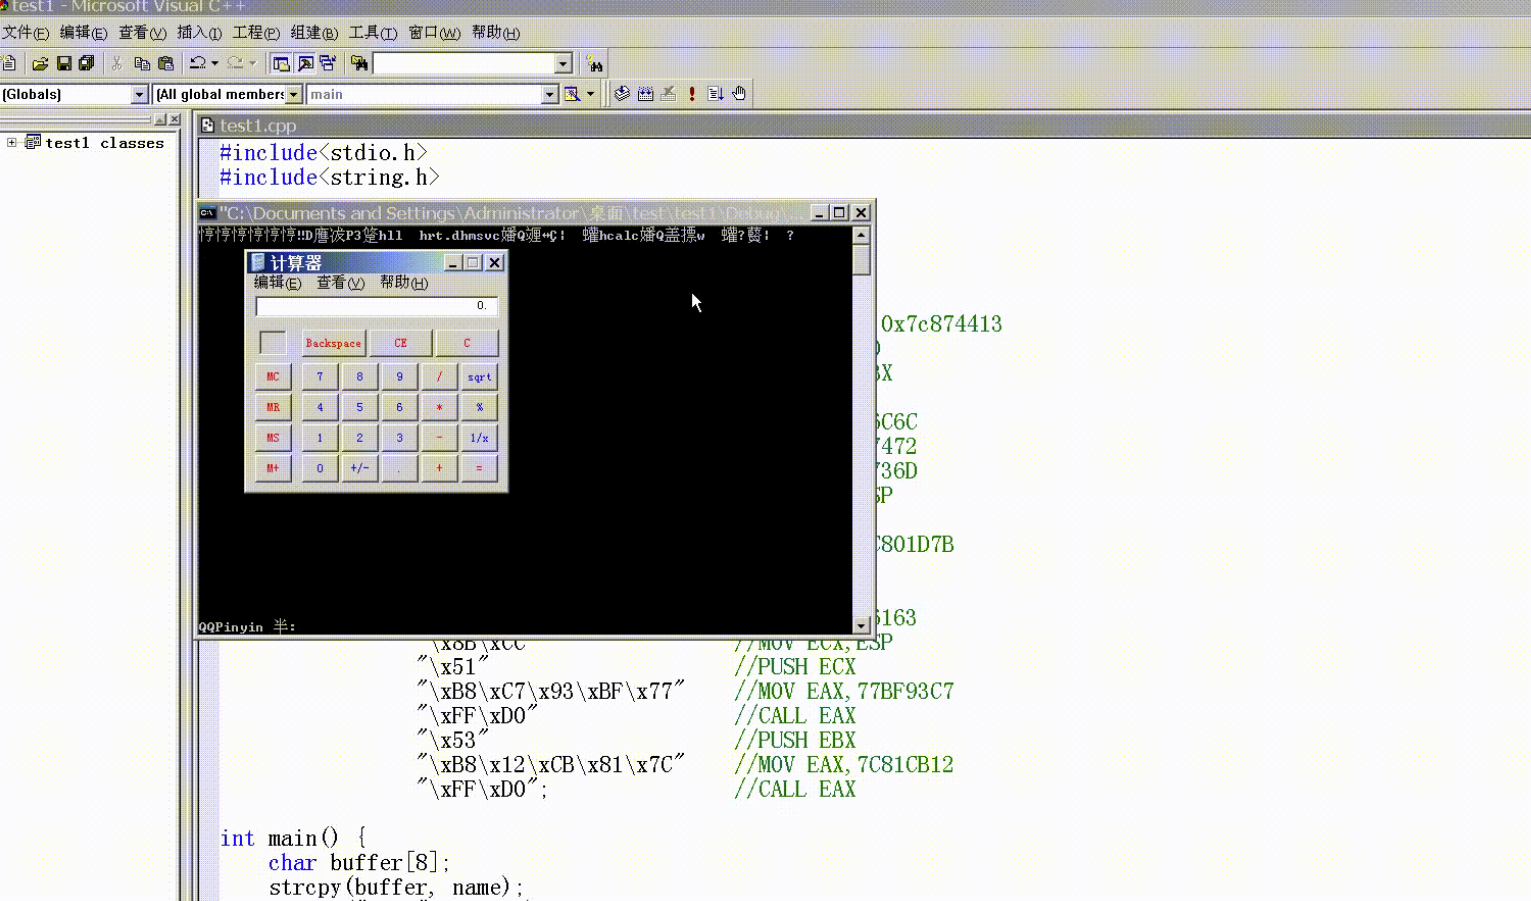This screenshot has width=1531, height=901.
Task: Click the Insert/Remove Breakpoint hand icon
Action: tap(739, 94)
